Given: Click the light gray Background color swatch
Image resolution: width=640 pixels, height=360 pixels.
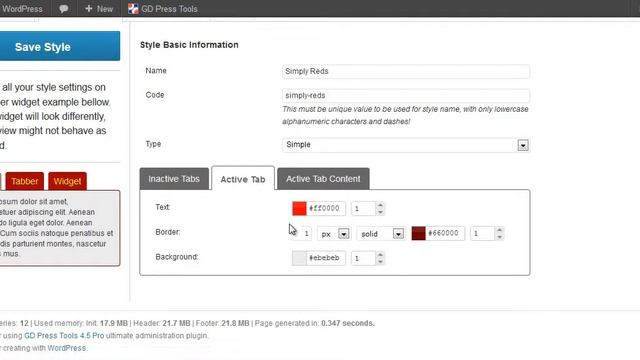Looking at the screenshot, I should [299, 258].
